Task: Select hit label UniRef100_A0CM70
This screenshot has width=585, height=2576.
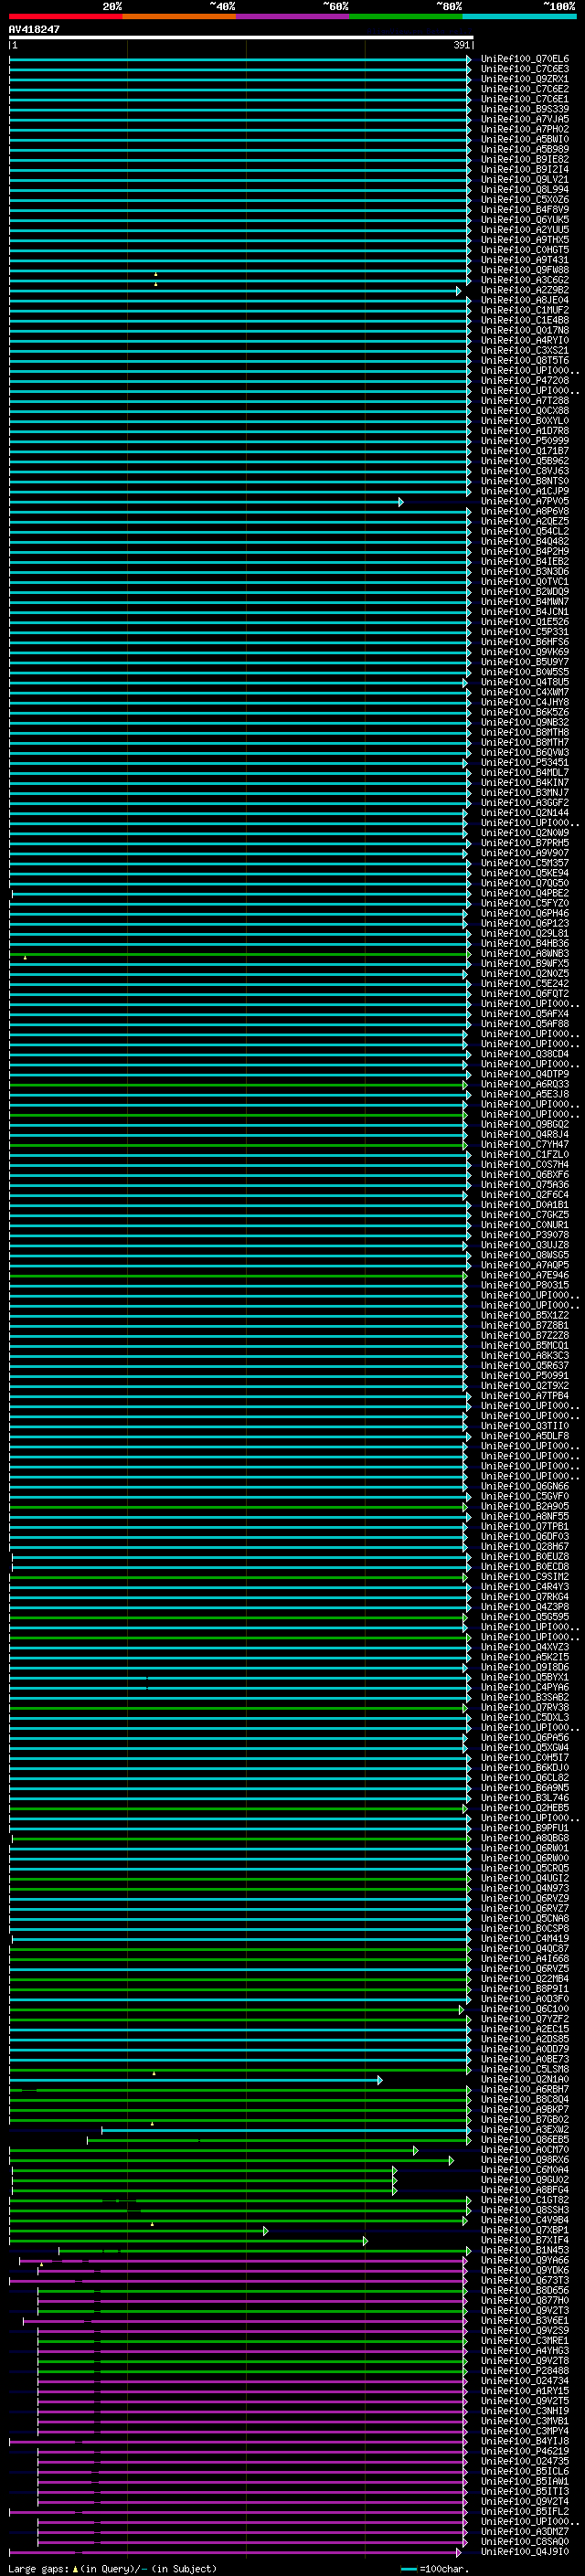Action: click(x=525, y=2150)
